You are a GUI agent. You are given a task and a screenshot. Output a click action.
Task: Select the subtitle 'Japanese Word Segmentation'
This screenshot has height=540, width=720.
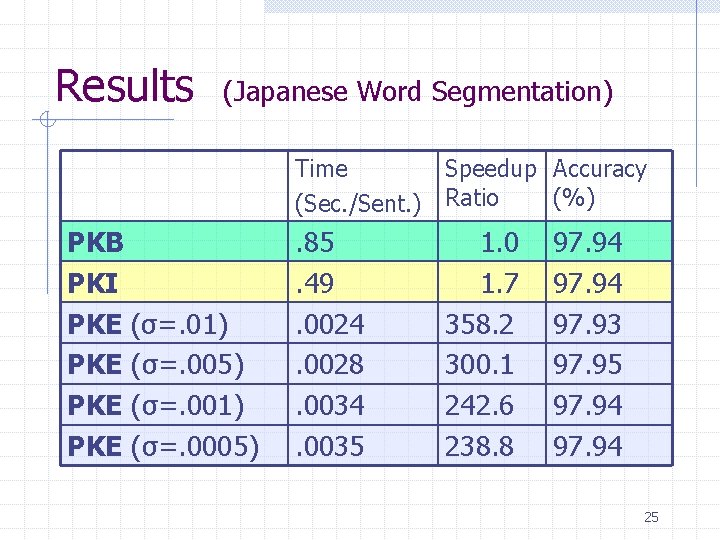tap(418, 92)
